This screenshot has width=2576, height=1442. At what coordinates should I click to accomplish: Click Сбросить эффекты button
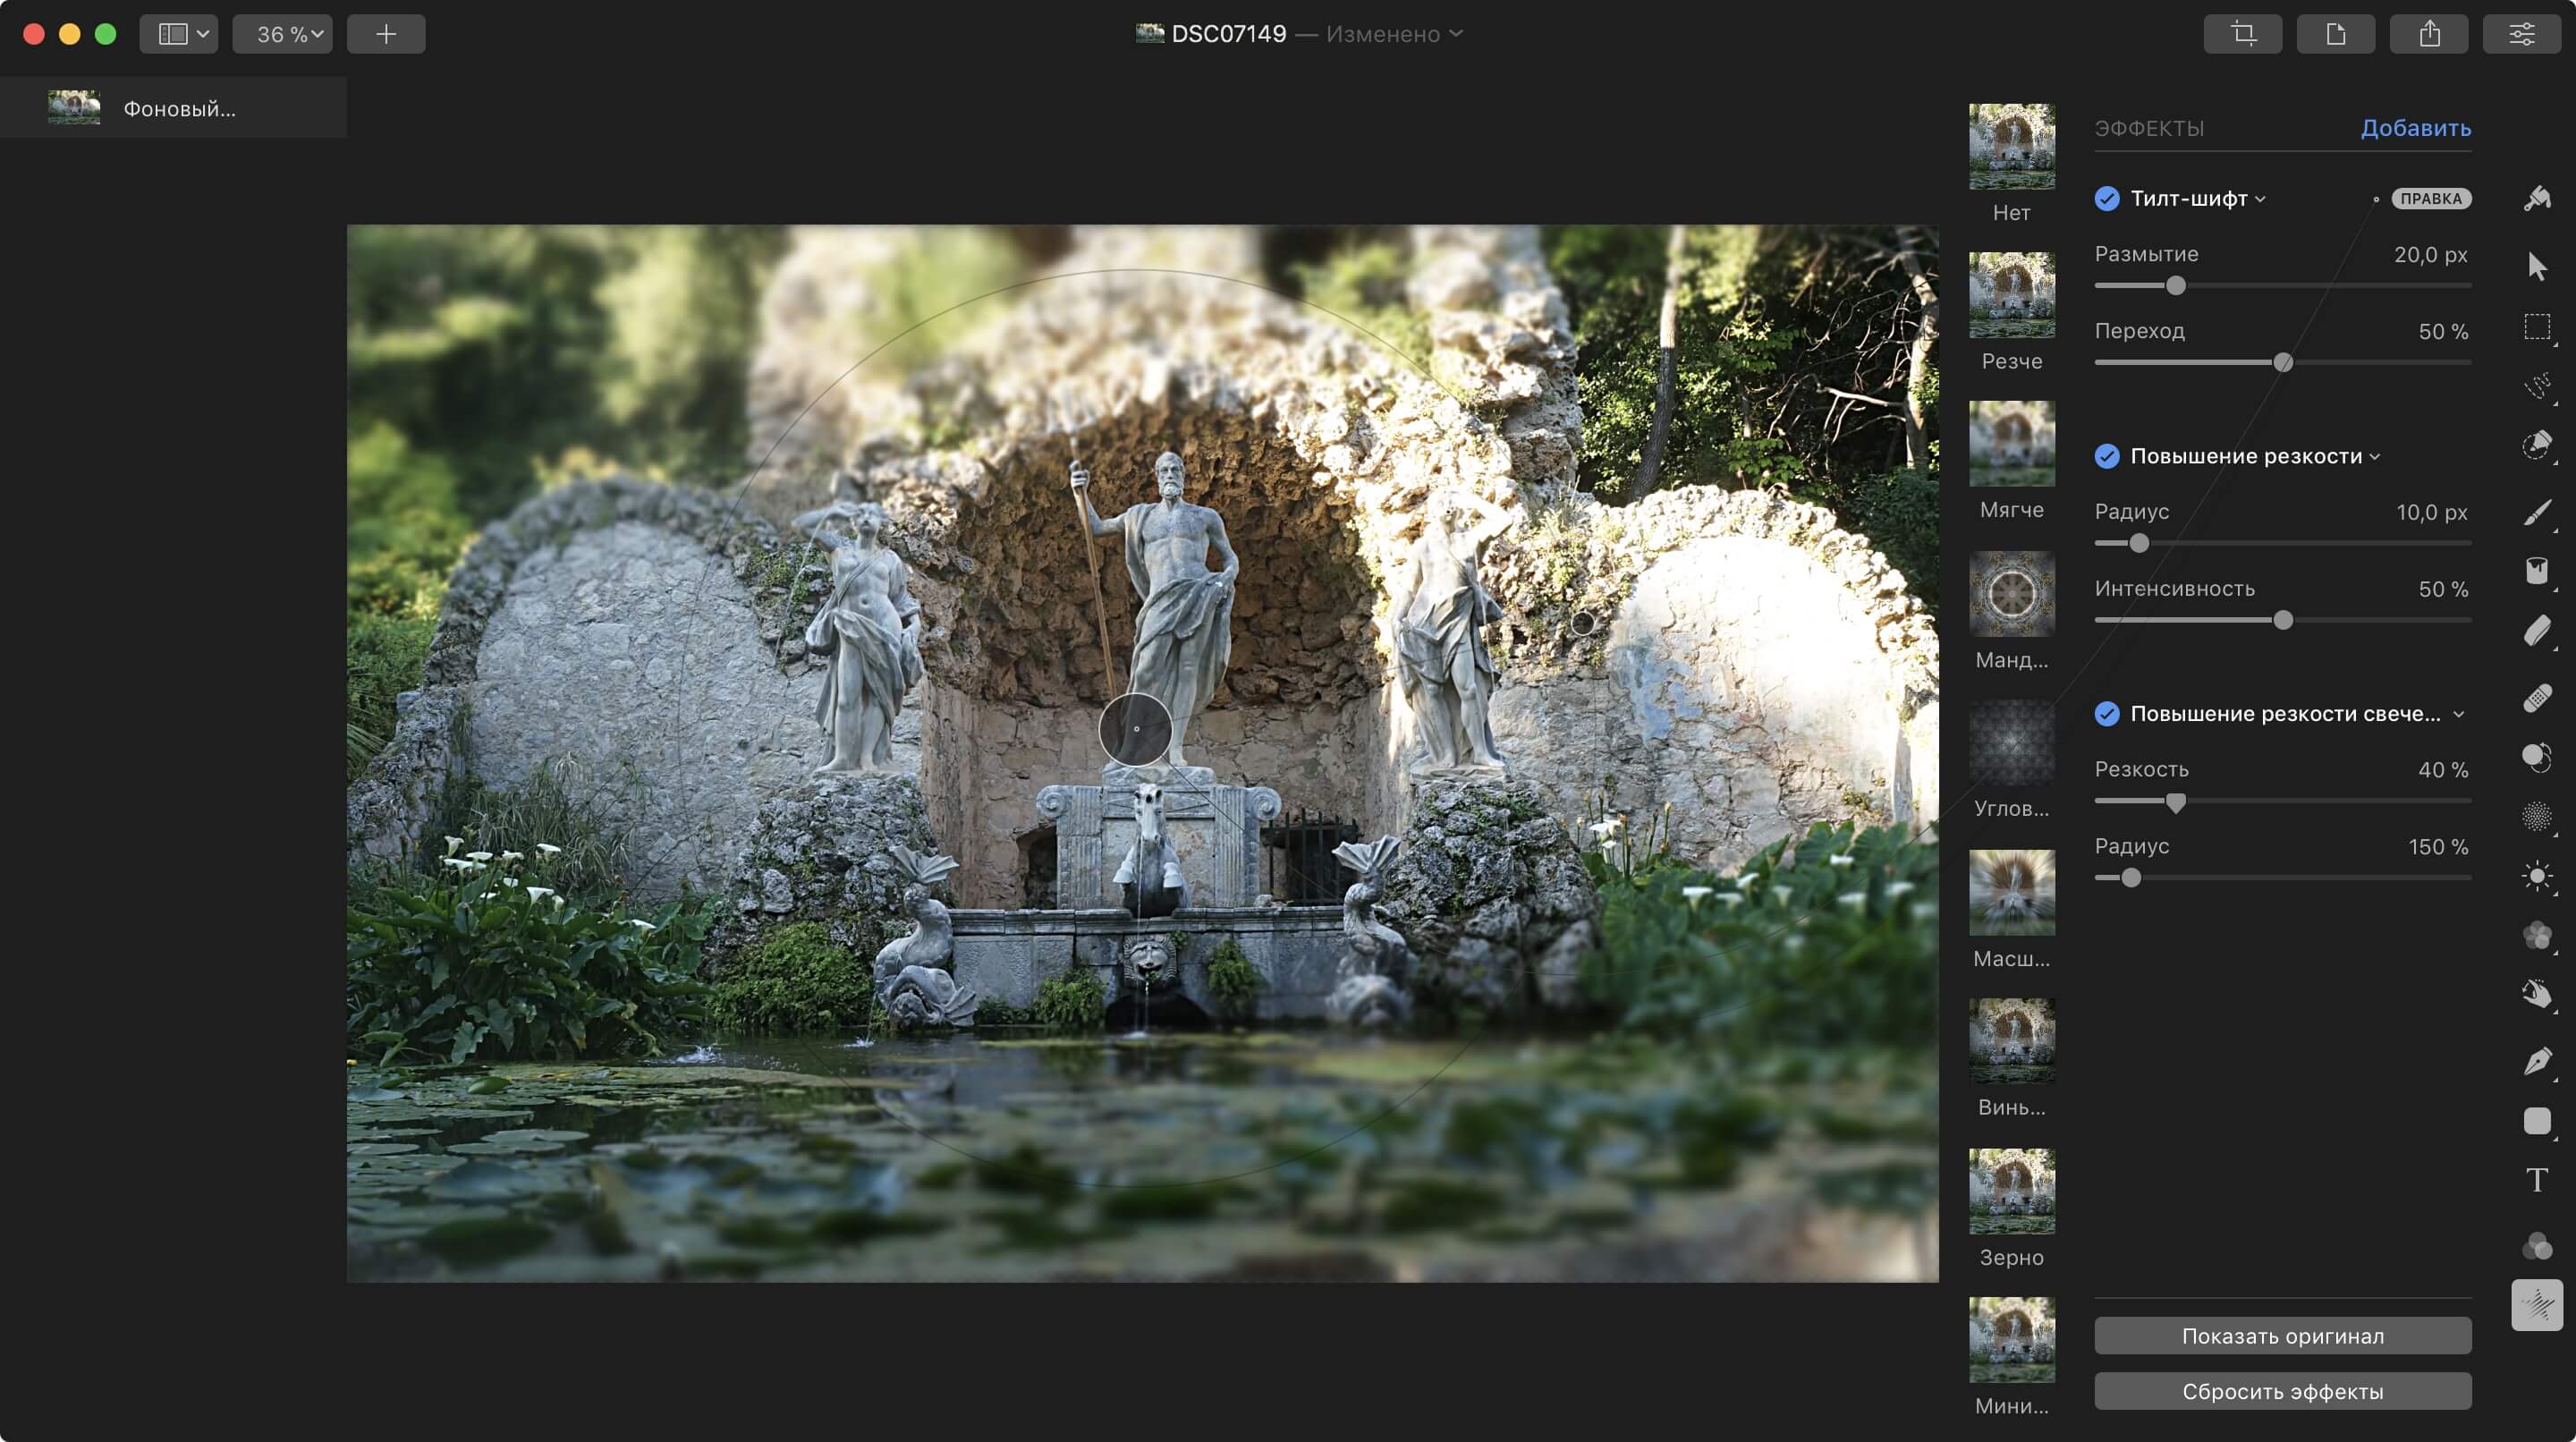click(x=2283, y=1392)
